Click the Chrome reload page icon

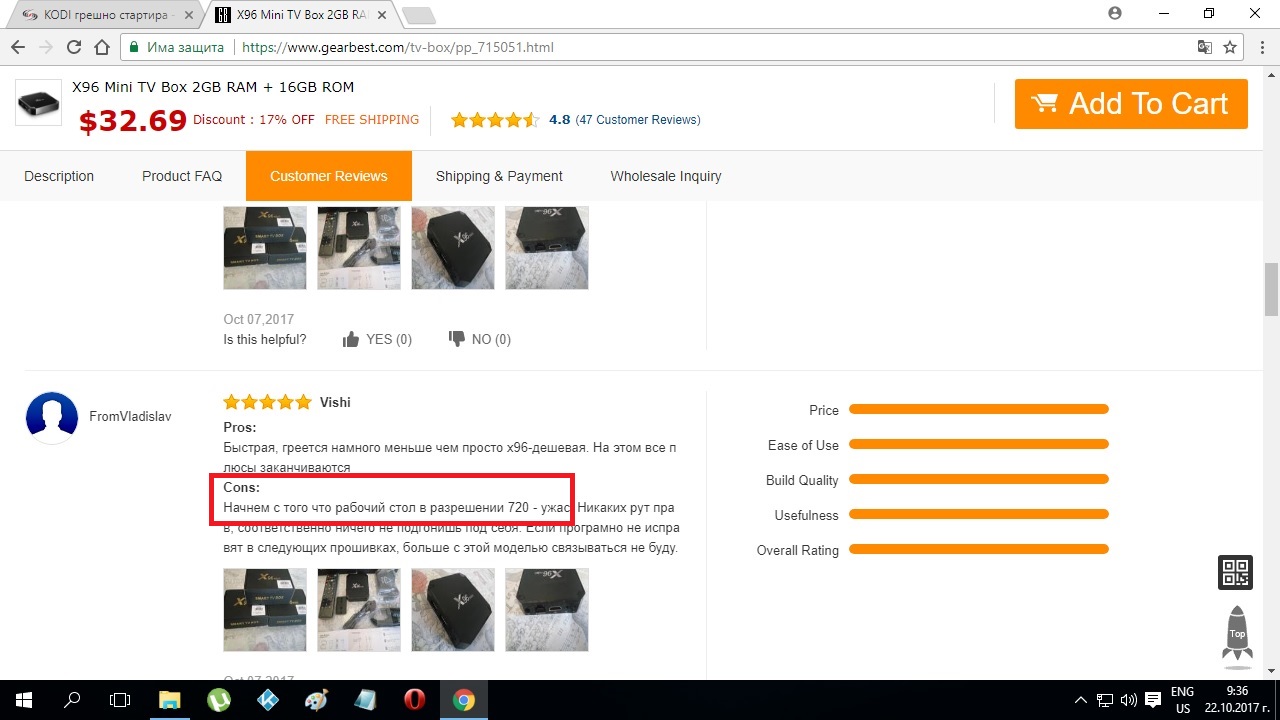click(73, 47)
